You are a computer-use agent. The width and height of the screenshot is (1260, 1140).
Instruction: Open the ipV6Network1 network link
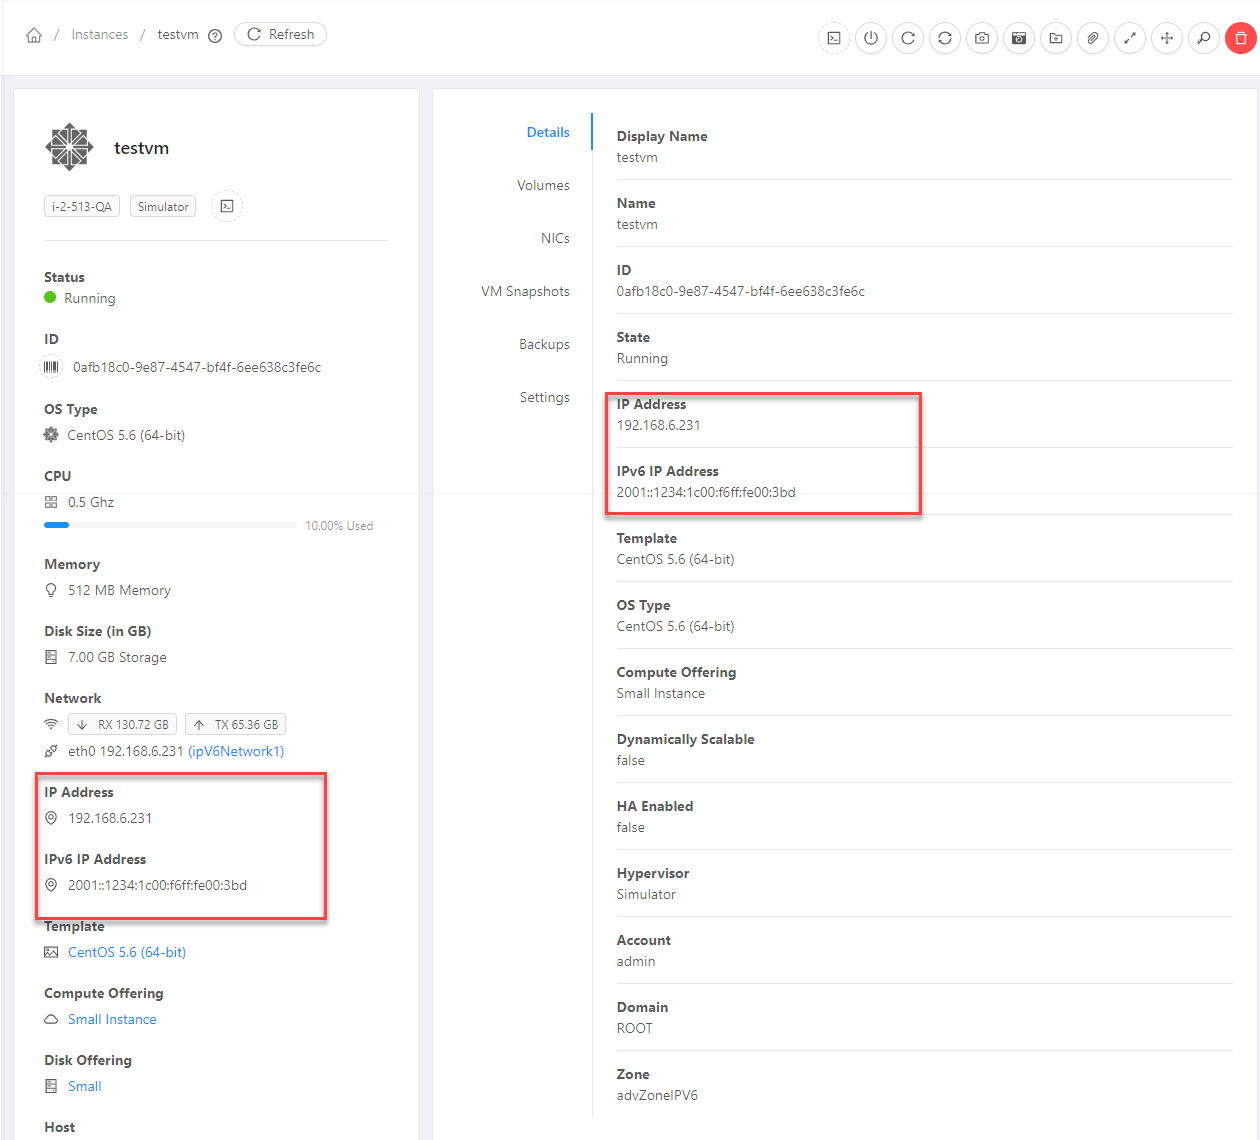pos(236,751)
